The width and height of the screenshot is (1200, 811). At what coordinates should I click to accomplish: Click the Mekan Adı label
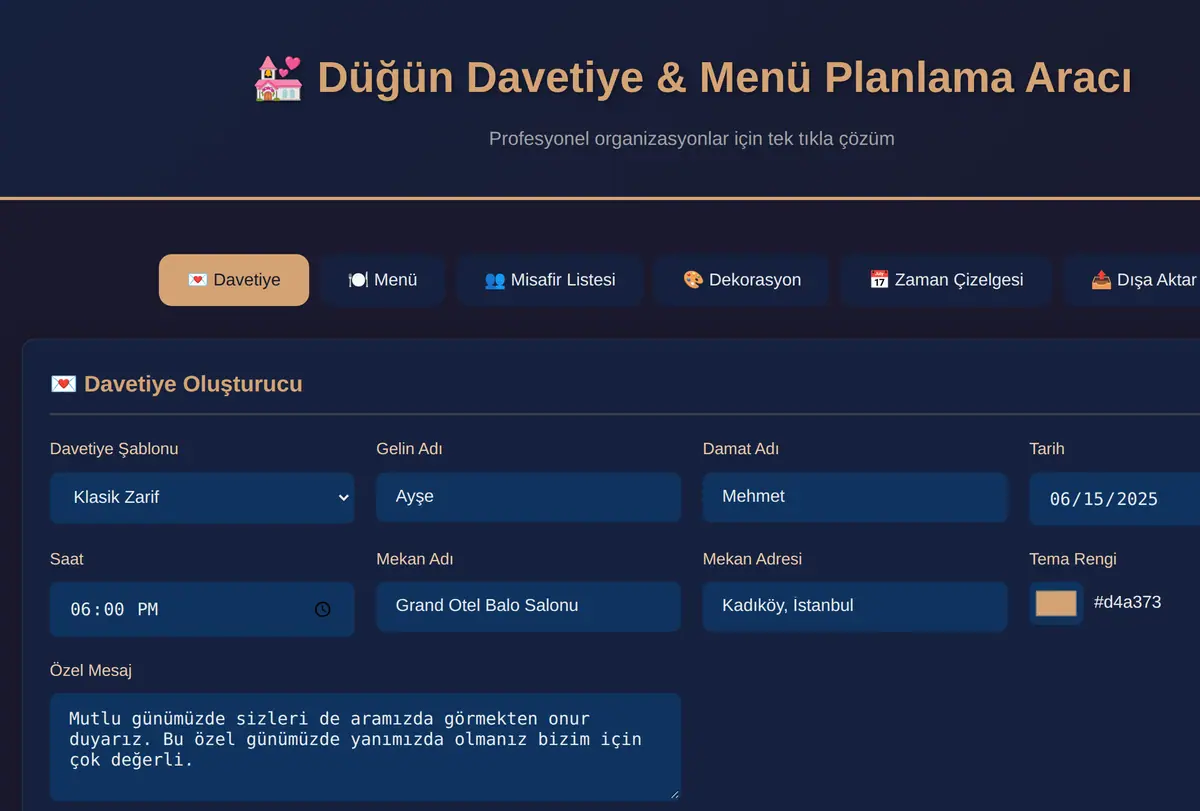coord(415,559)
